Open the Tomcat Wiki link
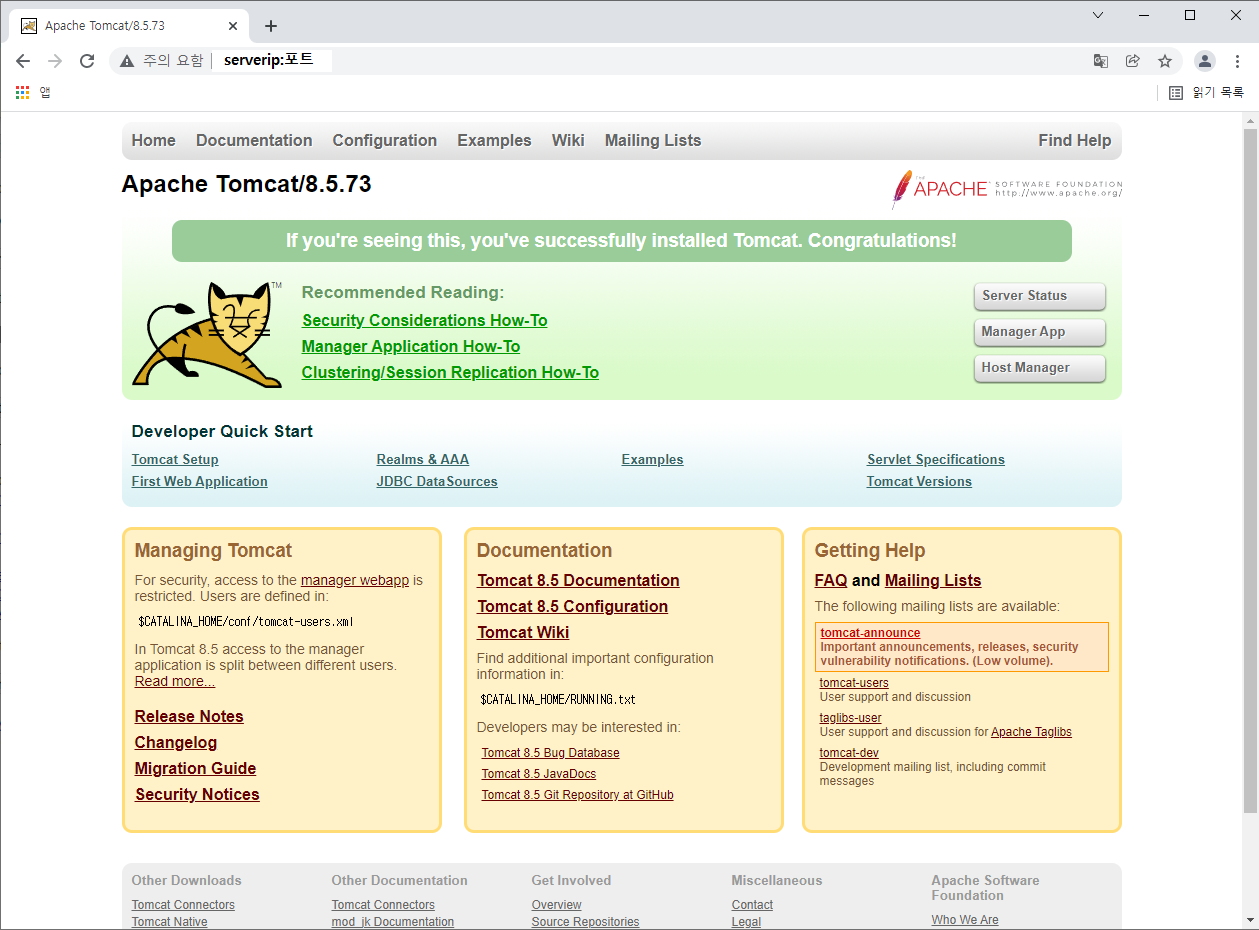Screen dimensions: 1259x930 coord(523,633)
